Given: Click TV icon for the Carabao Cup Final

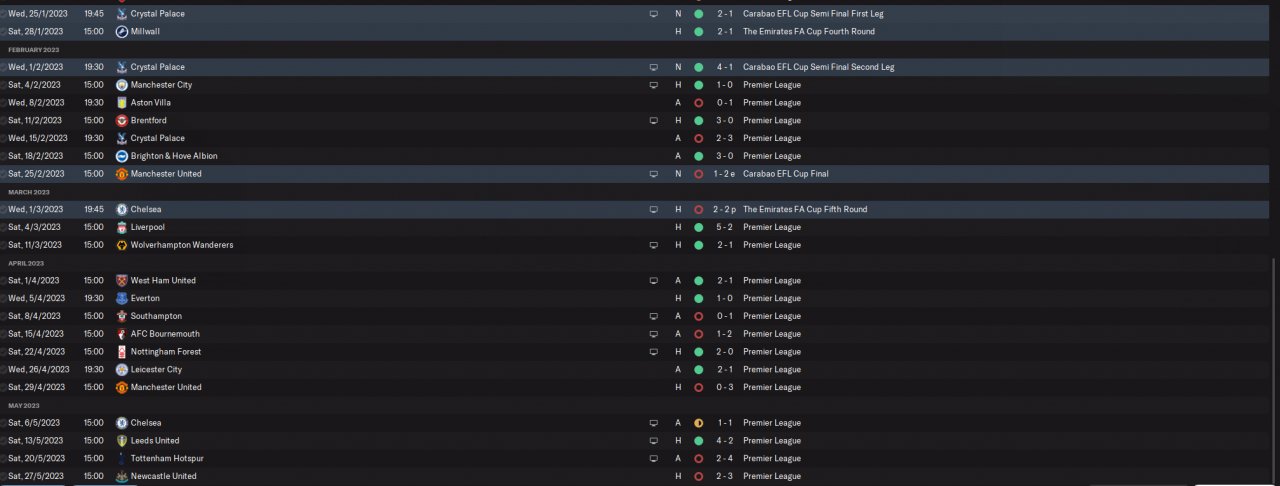Looking at the screenshot, I should (654, 174).
